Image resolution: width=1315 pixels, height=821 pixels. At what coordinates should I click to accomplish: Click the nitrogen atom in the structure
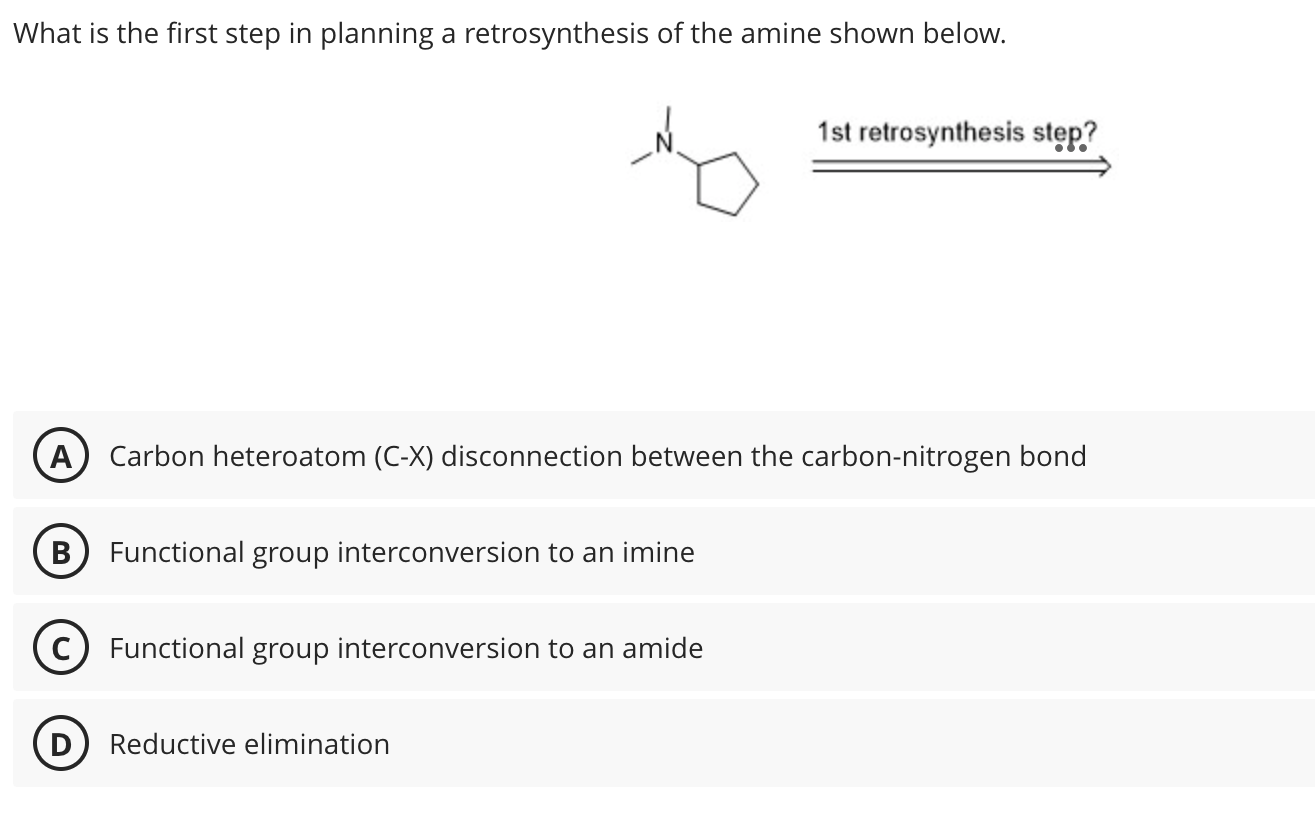663,143
